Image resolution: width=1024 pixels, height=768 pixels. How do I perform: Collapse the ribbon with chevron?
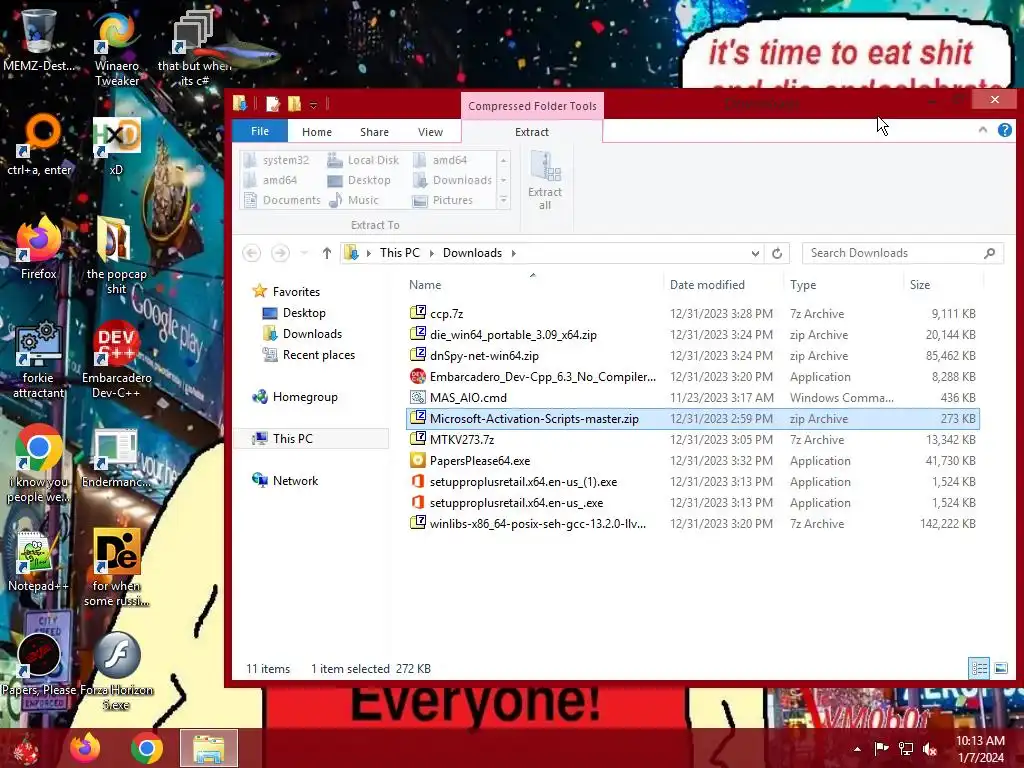tap(983, 130)
